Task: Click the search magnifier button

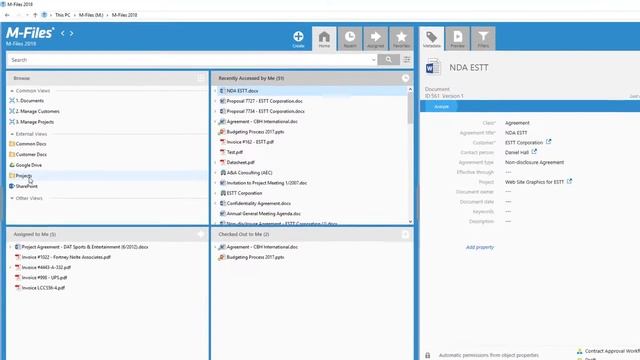Action: tap(388, 60)
